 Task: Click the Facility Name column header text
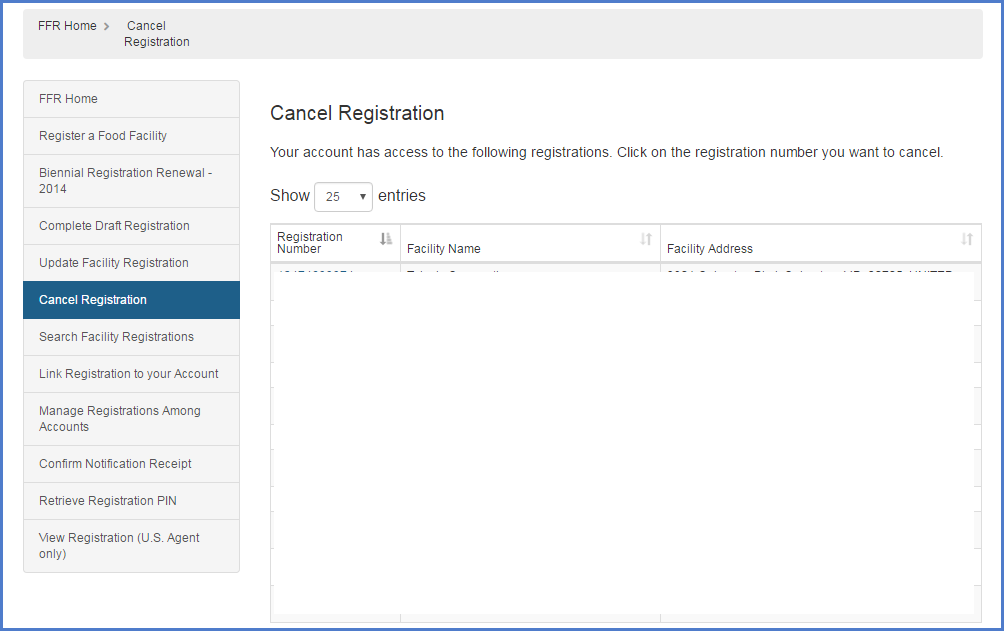pos(443,249)
